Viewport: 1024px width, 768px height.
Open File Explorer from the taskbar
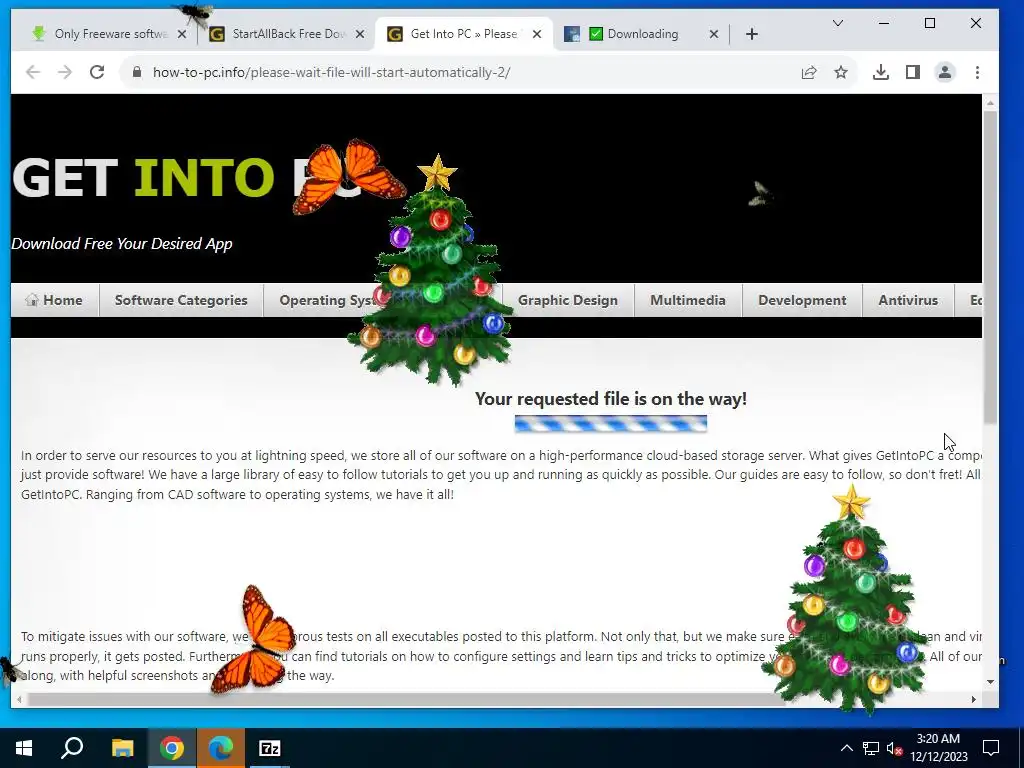coord(122,748)
